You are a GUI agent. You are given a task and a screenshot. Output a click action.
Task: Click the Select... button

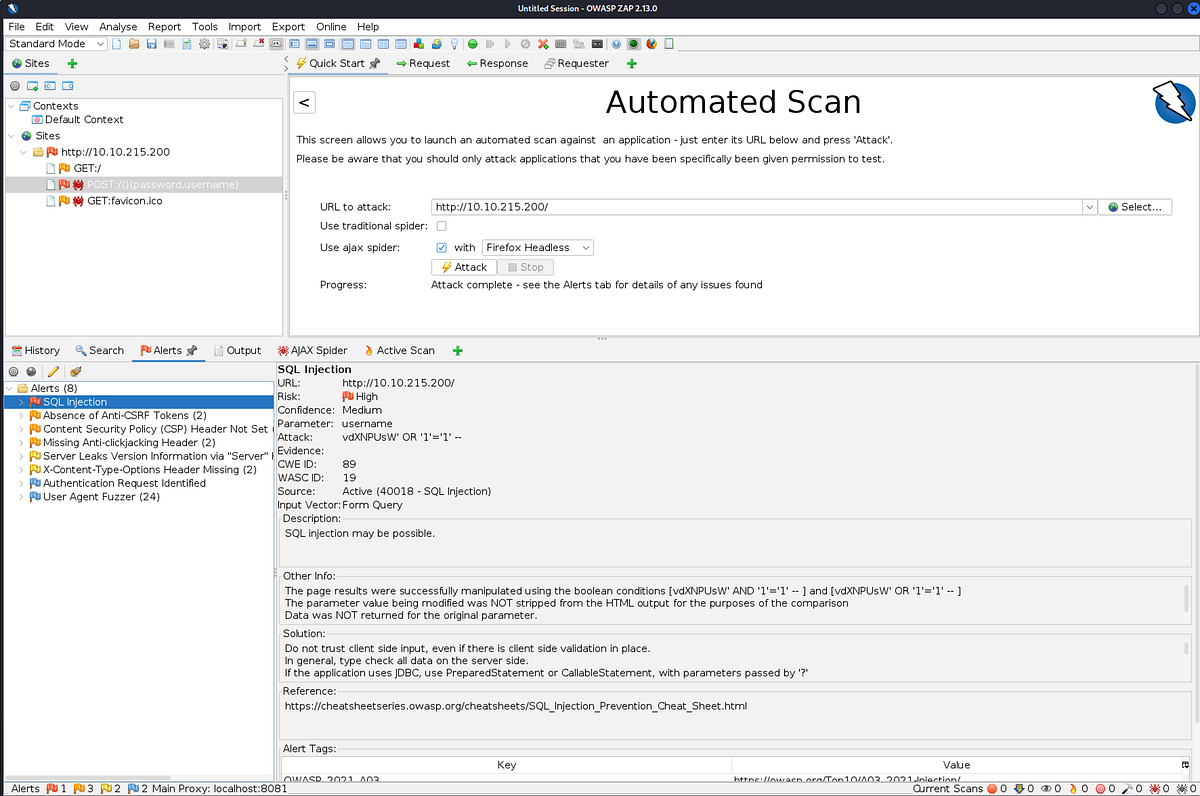1135,207
